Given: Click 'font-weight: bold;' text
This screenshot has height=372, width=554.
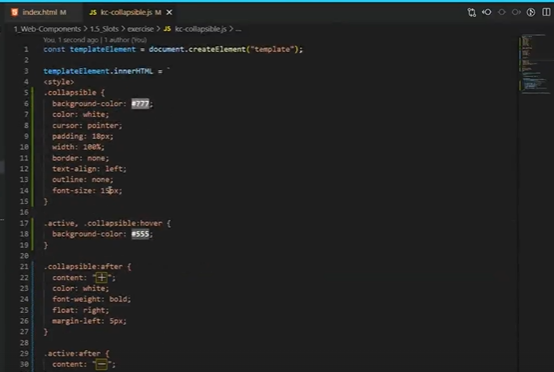Looking at the screenshot, I should coord(92,299).
